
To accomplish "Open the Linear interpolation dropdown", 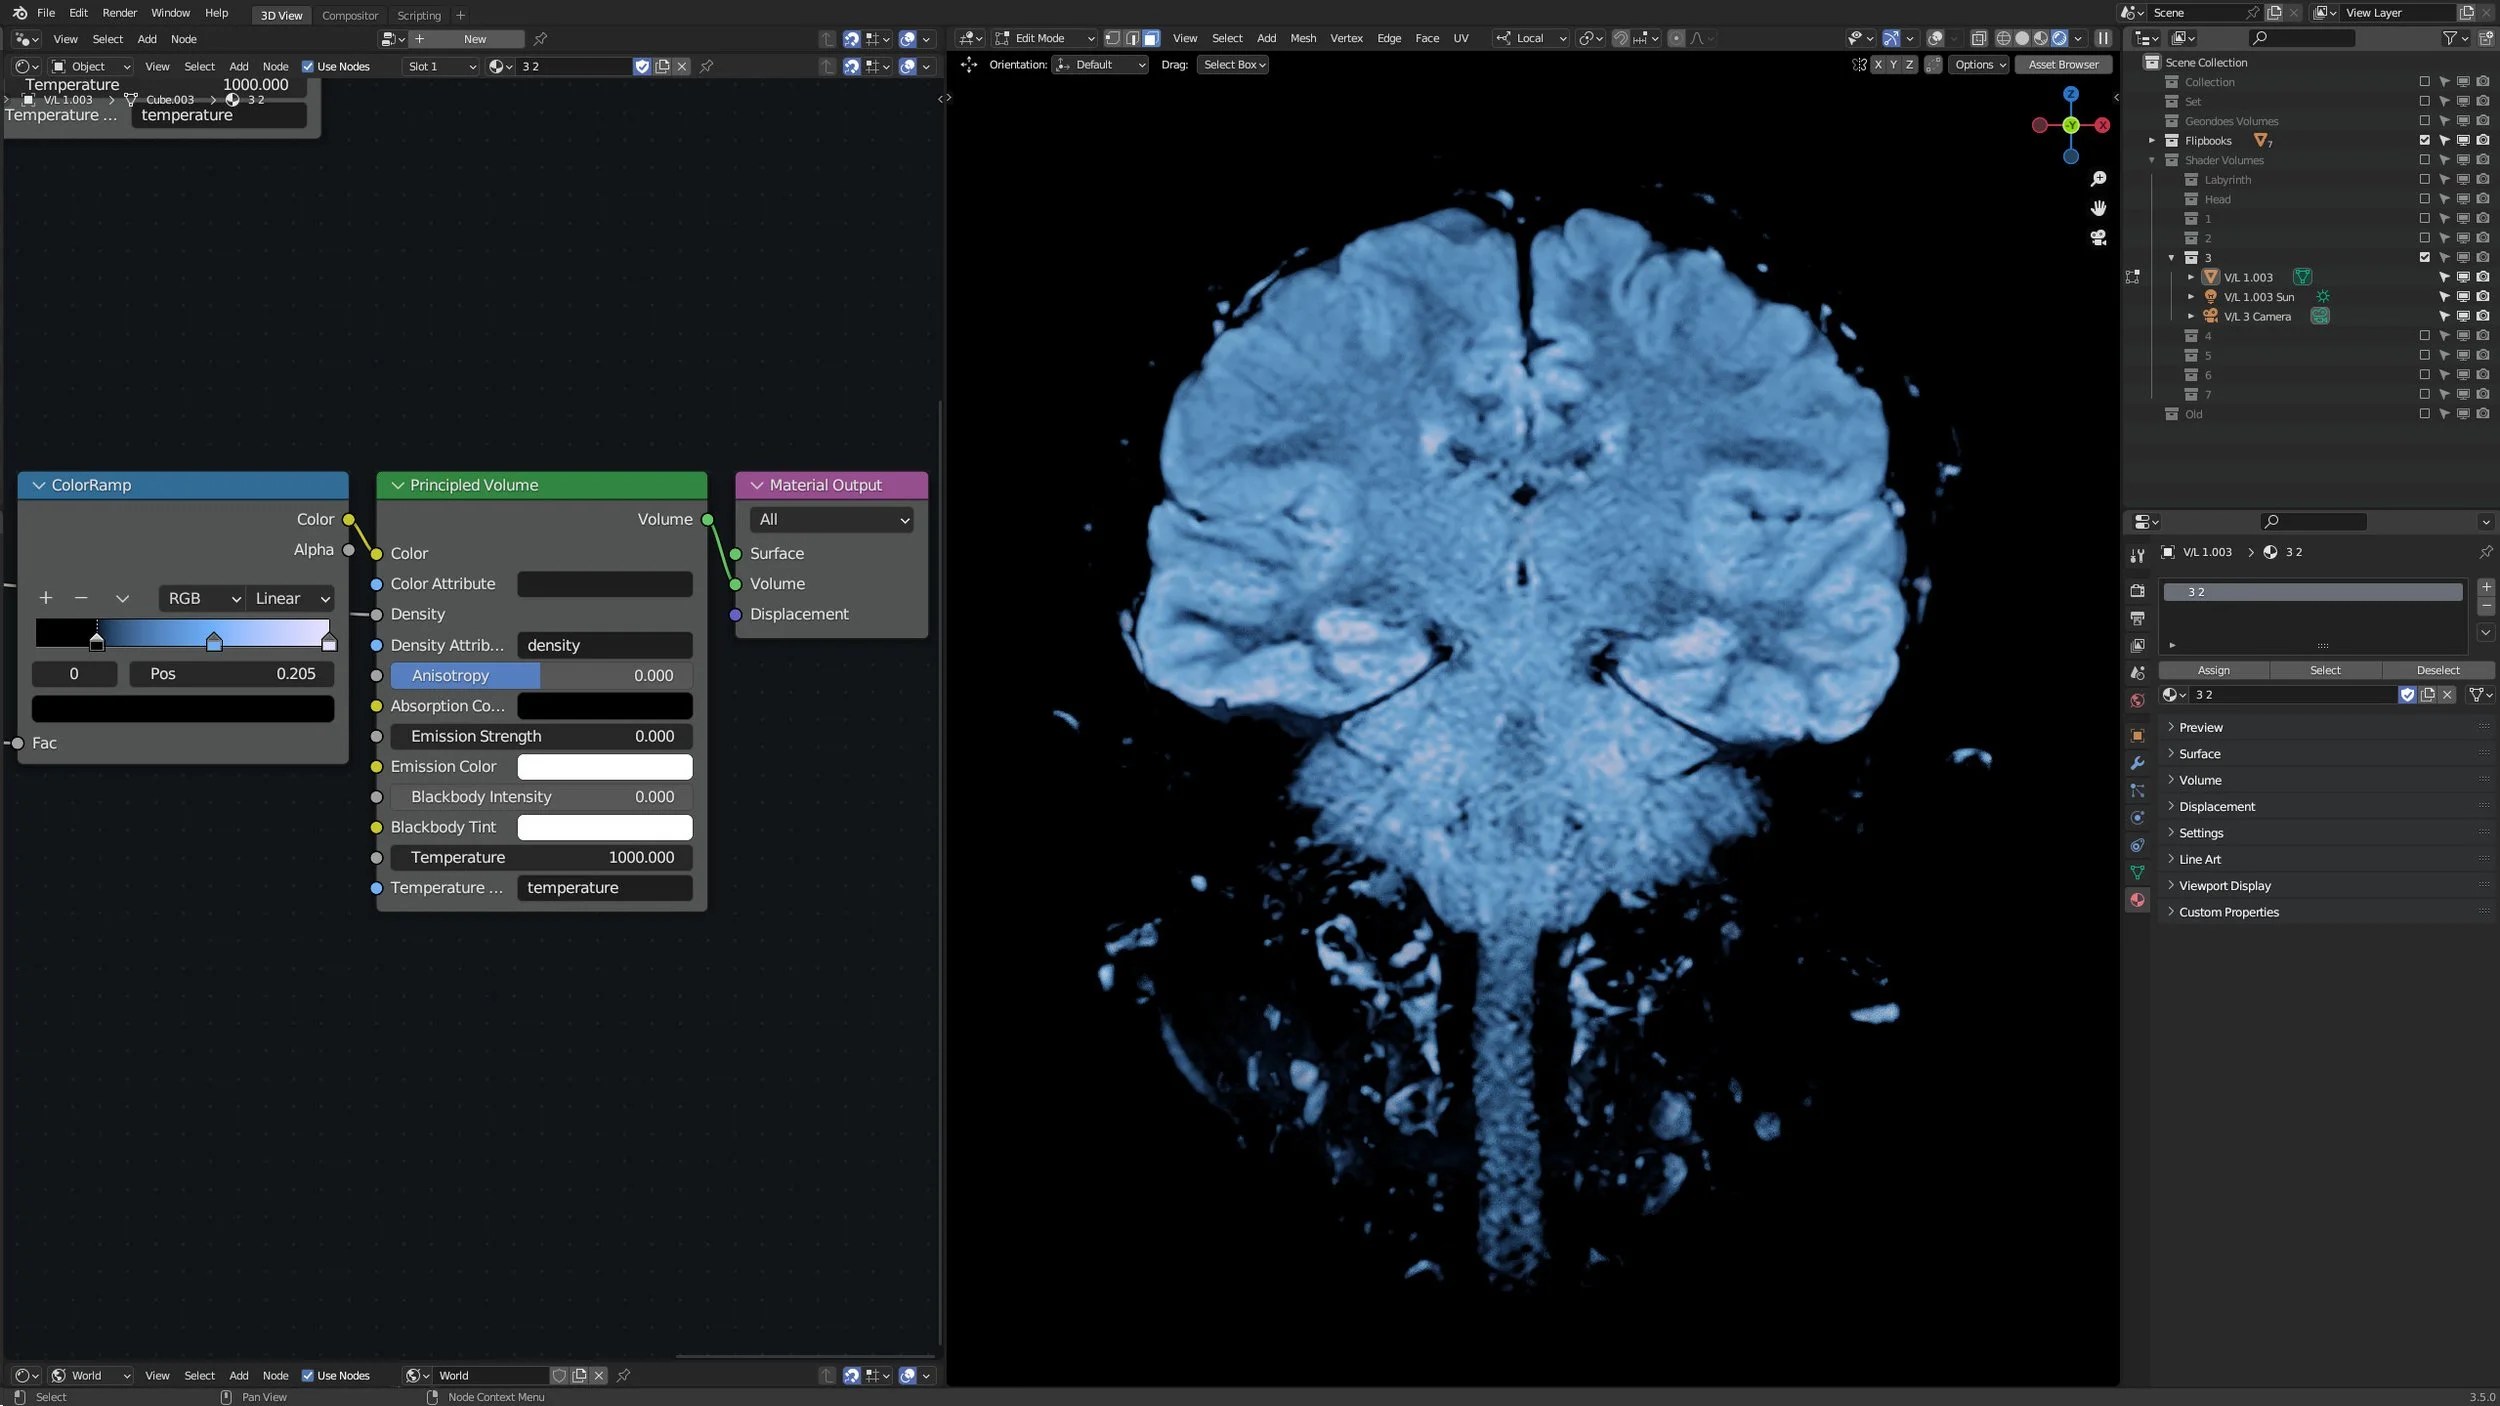I will click(291, 598).
